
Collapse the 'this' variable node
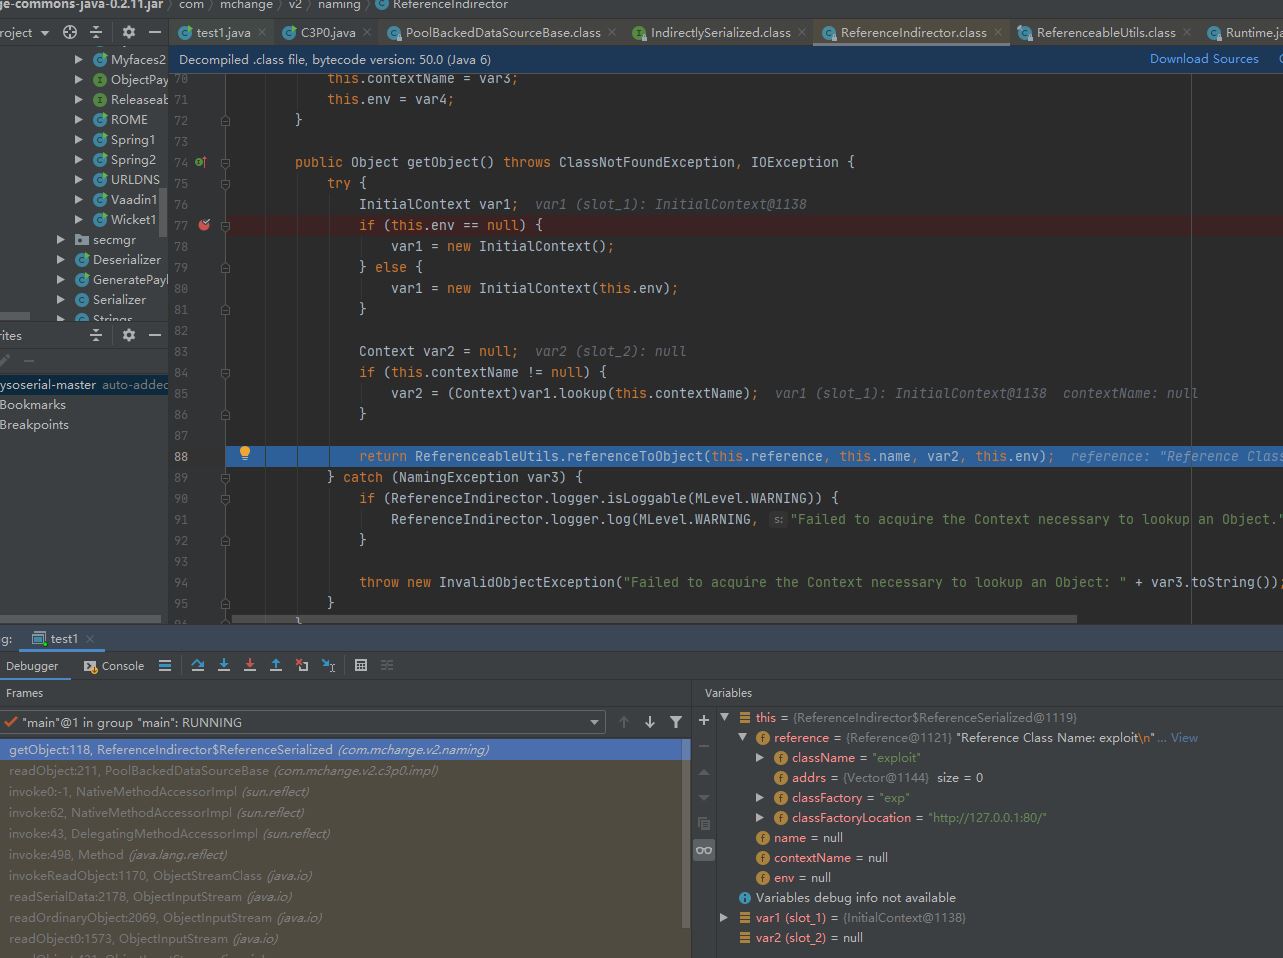[724, 717]
